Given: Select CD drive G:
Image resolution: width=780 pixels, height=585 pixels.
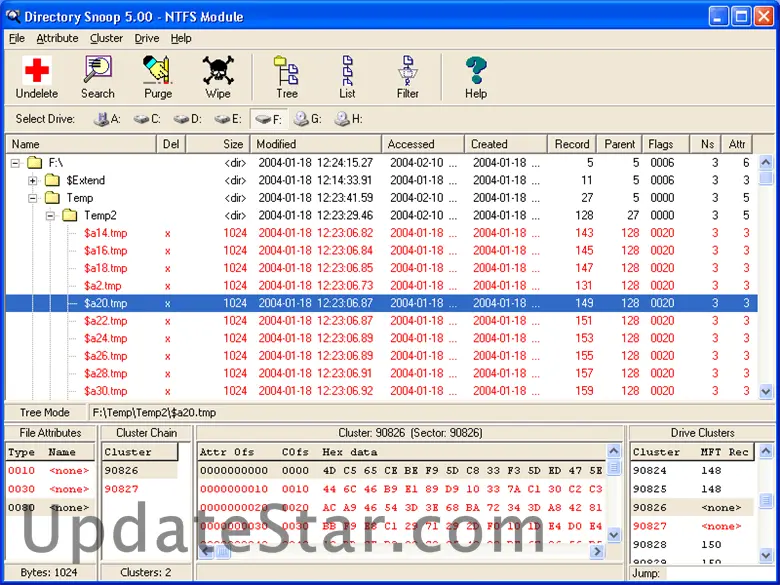Looking at the screenshot, I should 307,119.
